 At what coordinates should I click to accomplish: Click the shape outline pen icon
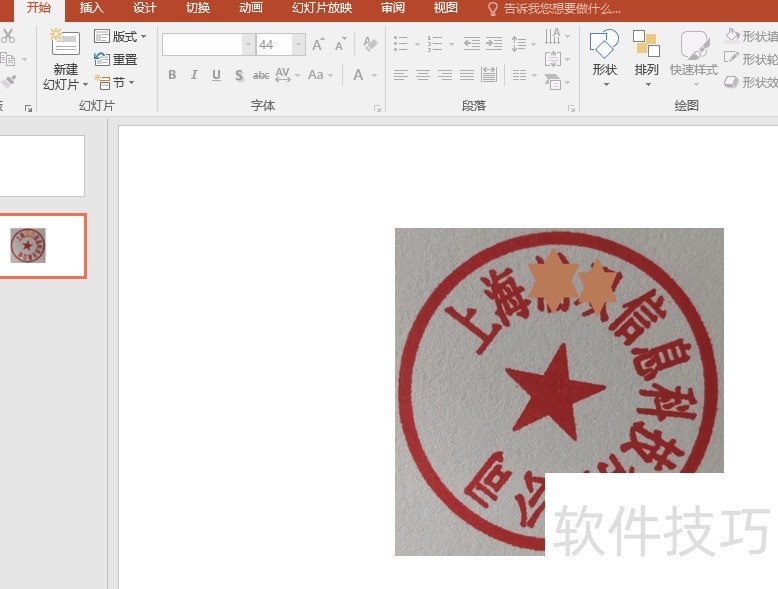(x=731, y=59)
